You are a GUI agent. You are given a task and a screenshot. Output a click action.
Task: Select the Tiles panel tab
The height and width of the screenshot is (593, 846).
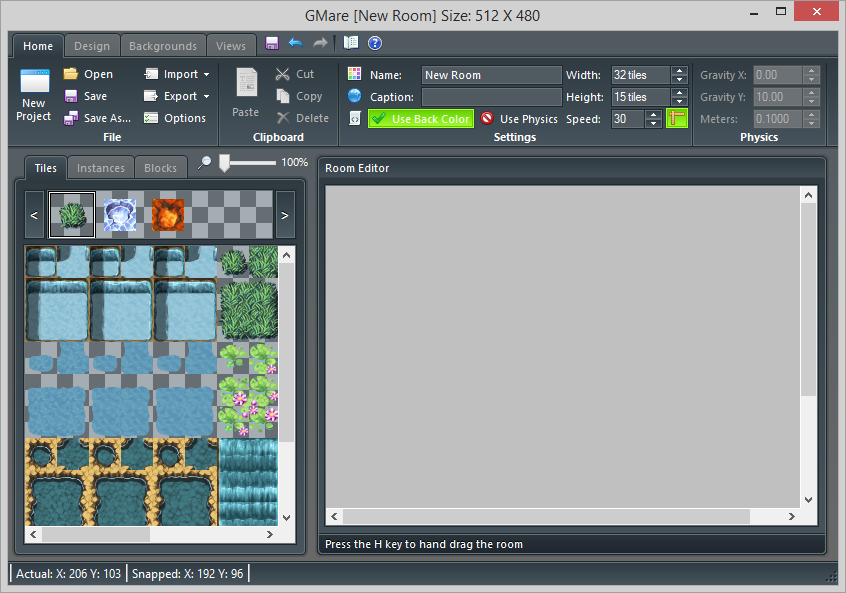click(x=45, y=168)
